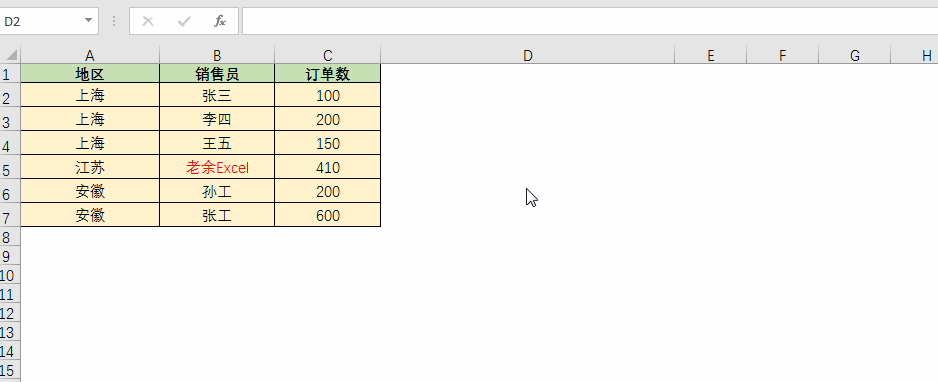The height and width of the screenshot is (382, 938).
Task: Click the Enter checkmark formula bar icon
Action: coord(184,22)
